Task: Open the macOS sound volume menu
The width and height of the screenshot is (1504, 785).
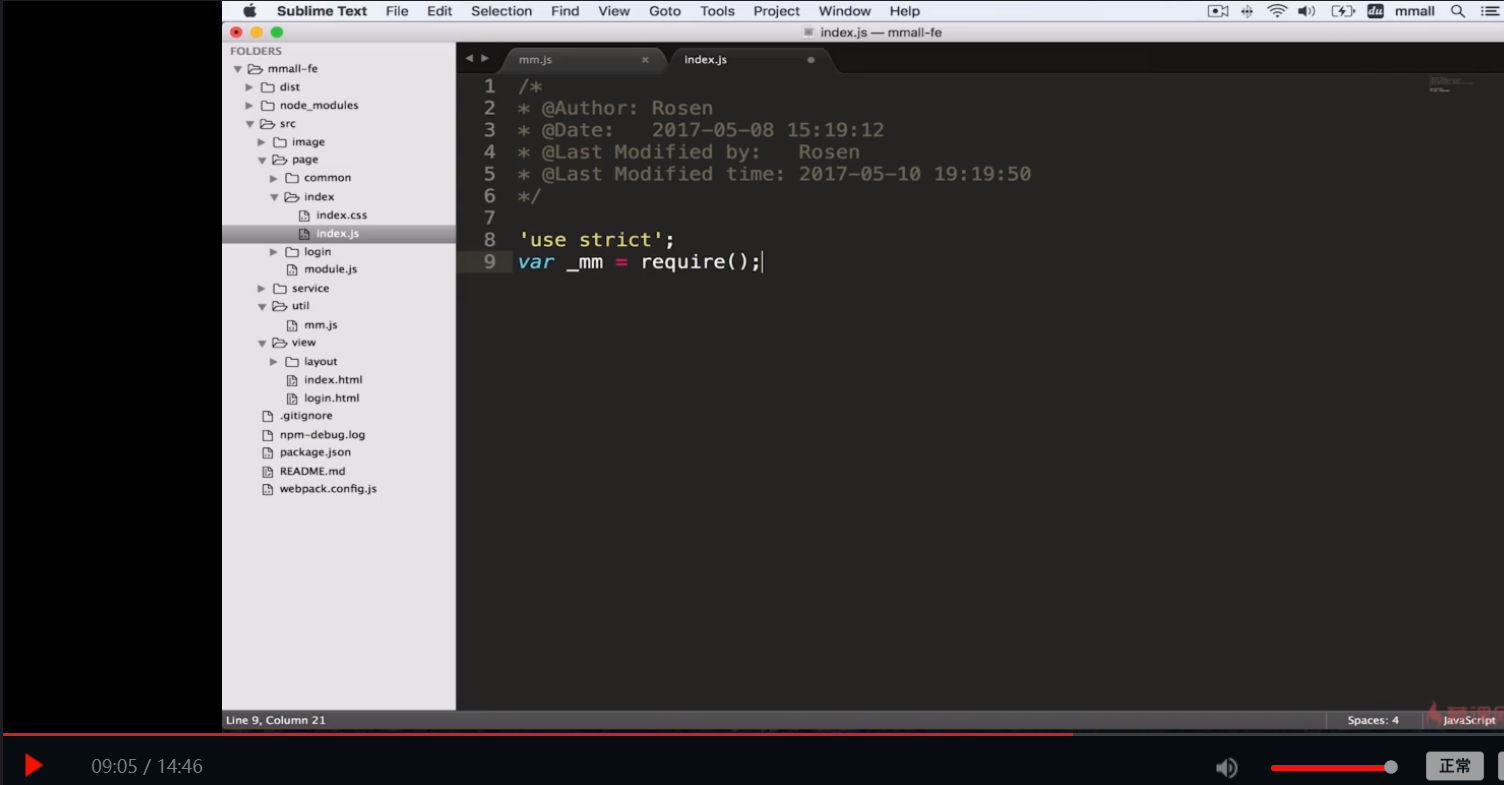Action: click(1306, 11)
